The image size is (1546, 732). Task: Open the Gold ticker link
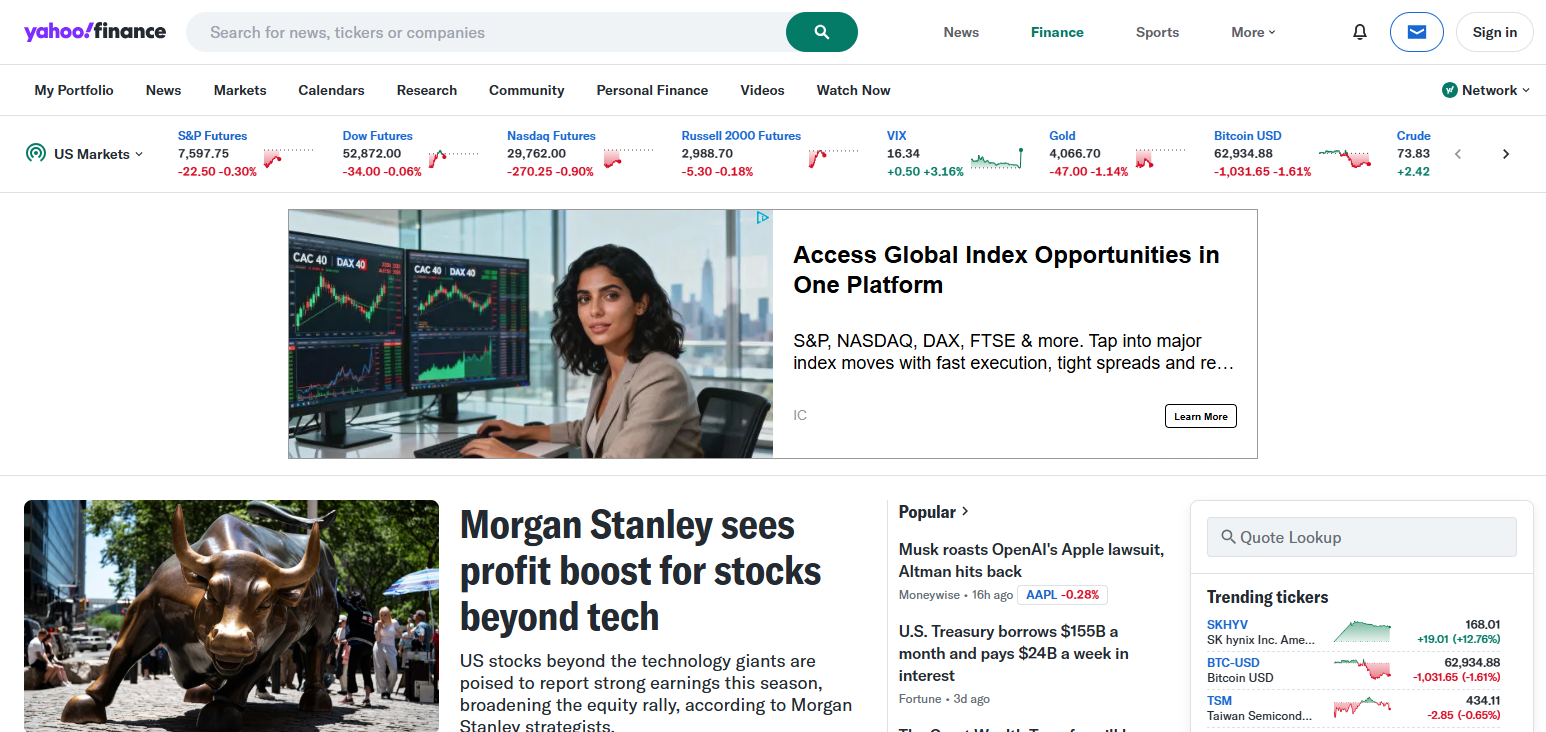tap(1062, 136)
